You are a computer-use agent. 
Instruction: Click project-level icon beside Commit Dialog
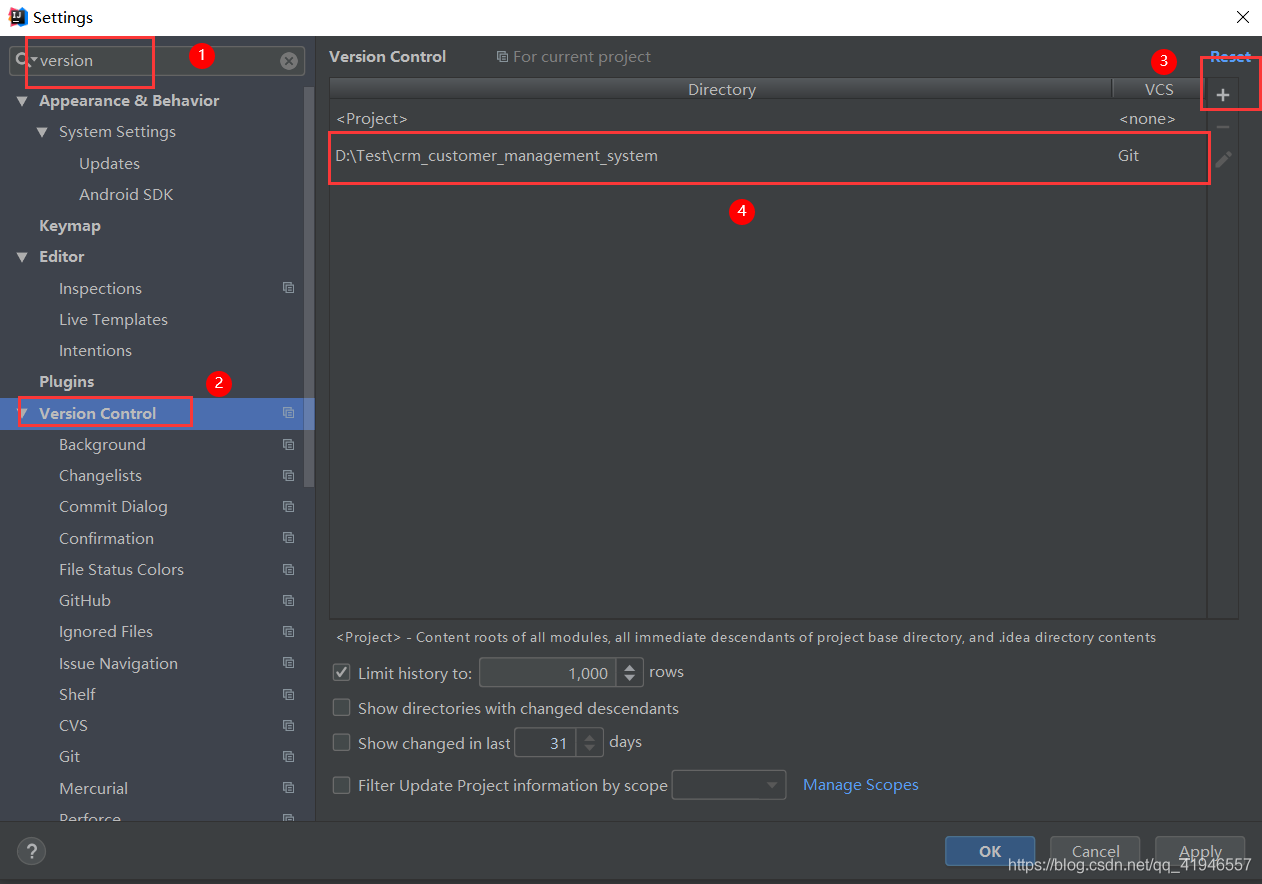pyautogui.click(x=288, y=506)
